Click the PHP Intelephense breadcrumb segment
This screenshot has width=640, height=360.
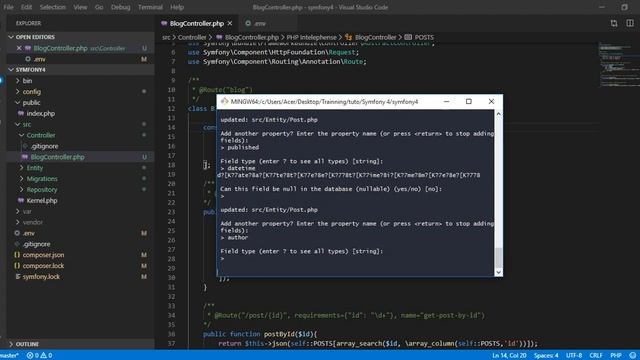pyautogui.click(x=311, y=37)
